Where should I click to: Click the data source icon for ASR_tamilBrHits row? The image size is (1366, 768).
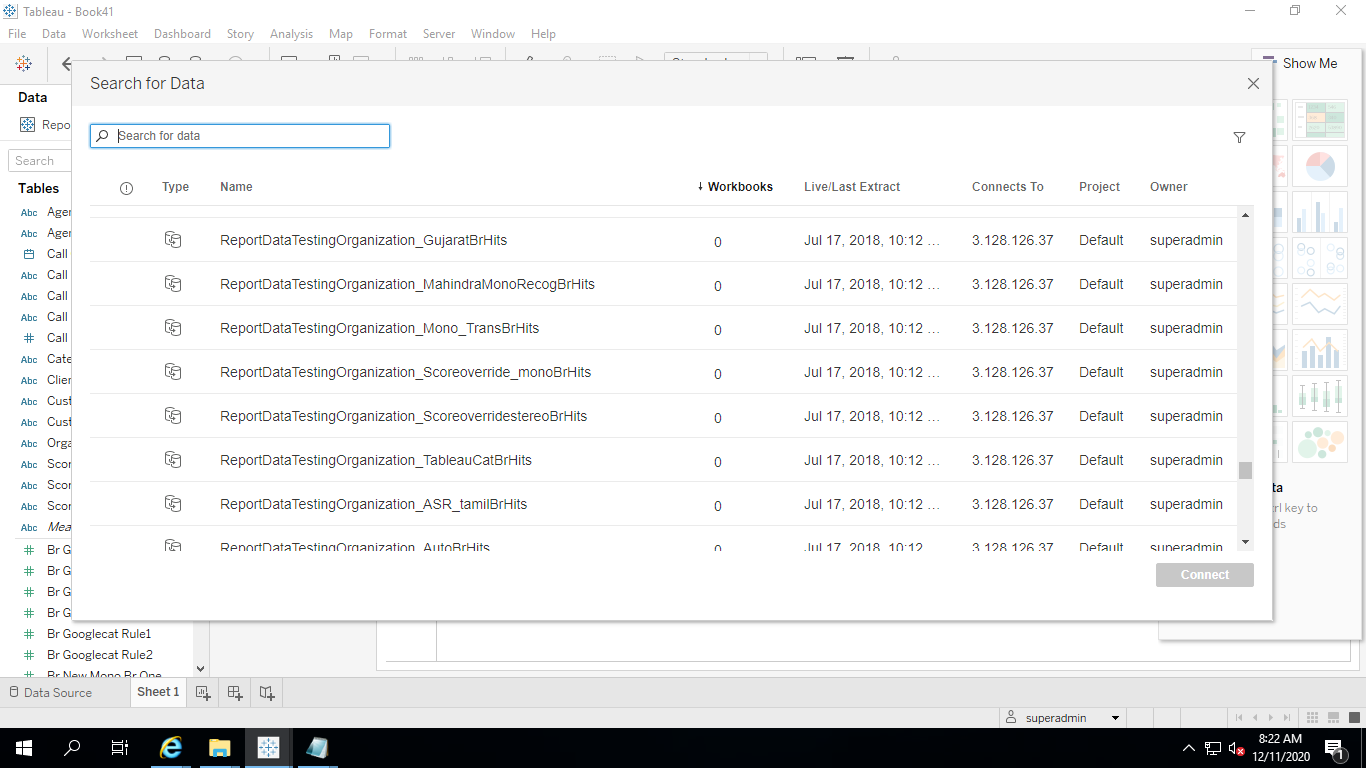point(173,504)
